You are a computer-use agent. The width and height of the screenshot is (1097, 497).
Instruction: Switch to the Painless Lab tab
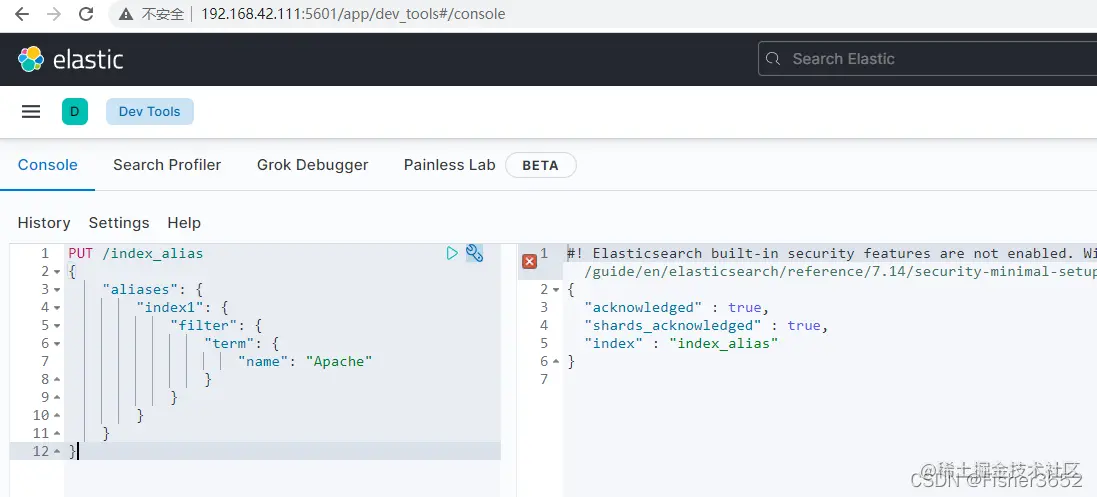(x=449, y=165)
